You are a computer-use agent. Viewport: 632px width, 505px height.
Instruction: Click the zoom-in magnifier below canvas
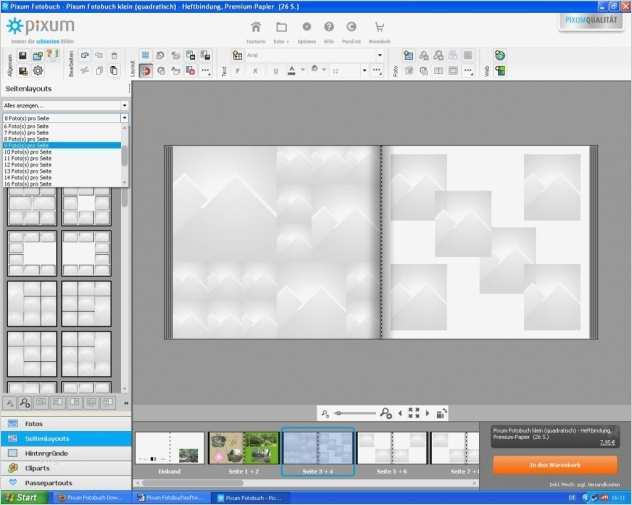[x=386, y=413]
